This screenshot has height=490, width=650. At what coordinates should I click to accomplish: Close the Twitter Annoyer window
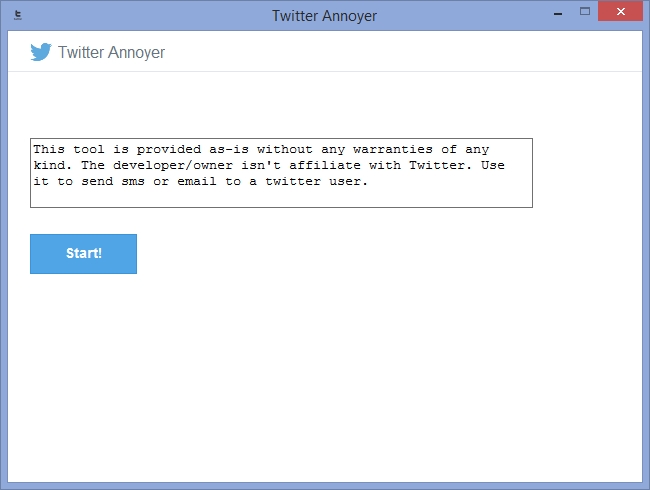pyautogui.click(x=621, y=11)
